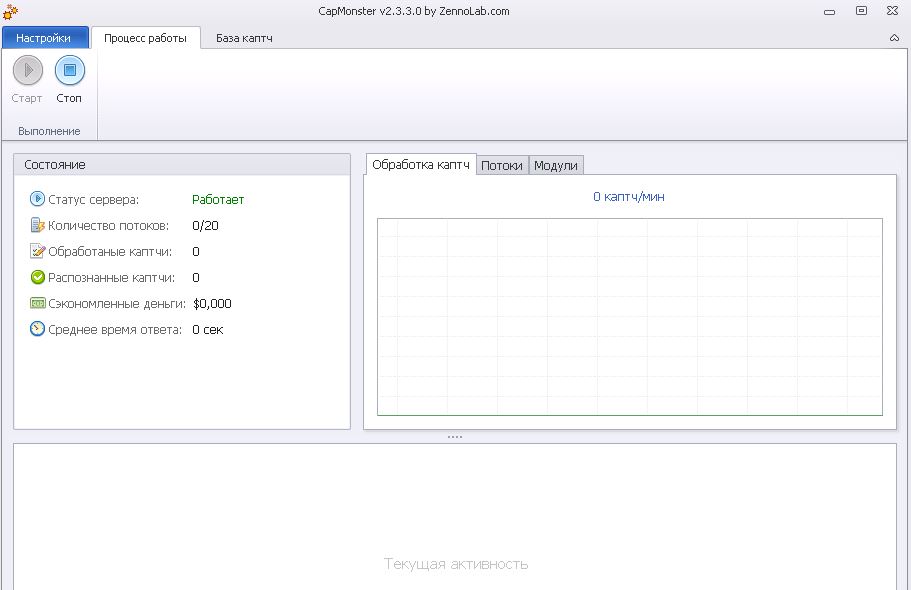Screen dimensions: 911x590
Task: Click the splitter dots between panels
Action: [x=455, y=437]
